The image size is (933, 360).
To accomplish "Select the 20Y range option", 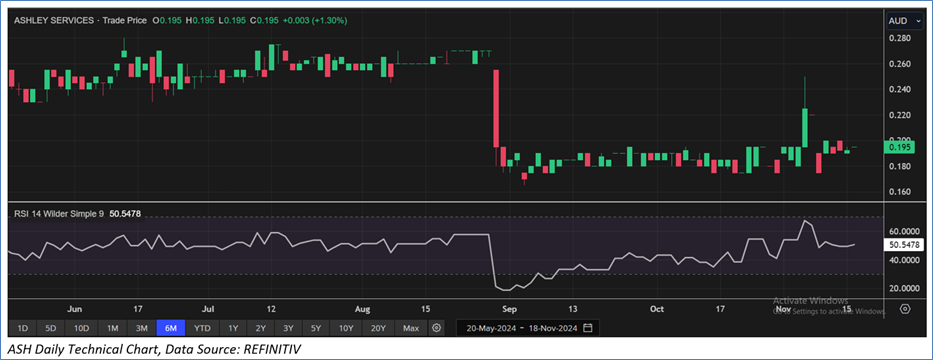I will 378,328.
